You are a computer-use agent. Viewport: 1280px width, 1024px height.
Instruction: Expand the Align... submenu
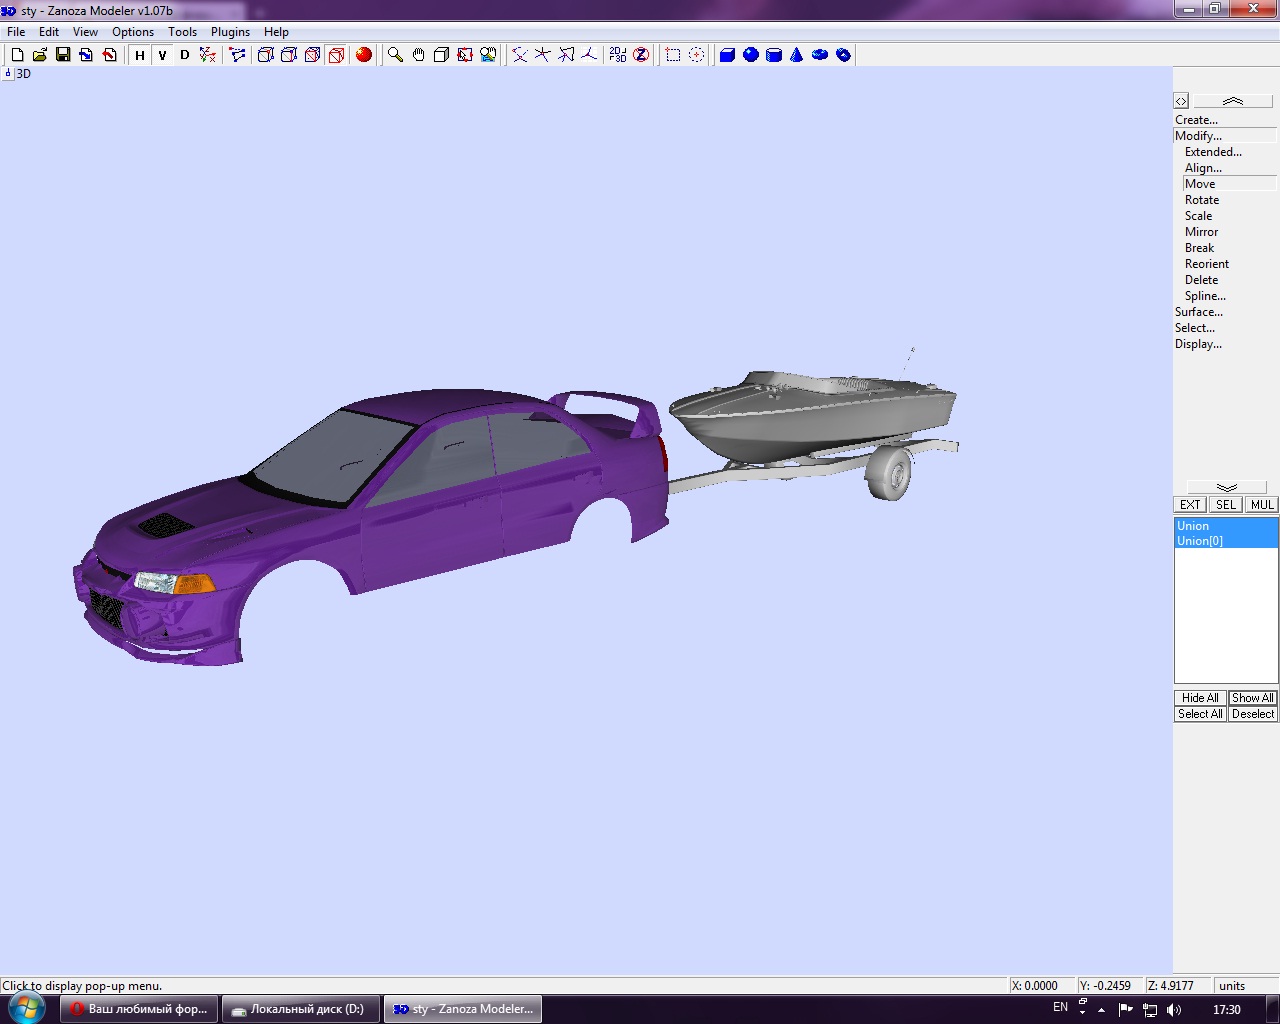click(1203, 168)
